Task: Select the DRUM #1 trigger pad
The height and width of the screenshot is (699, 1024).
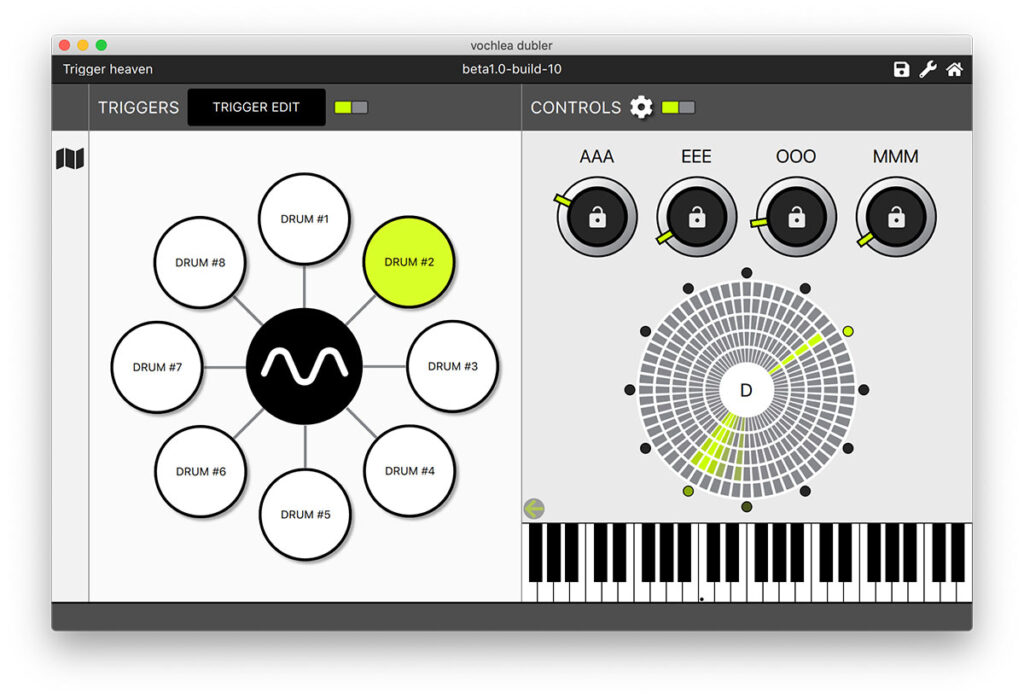Action: coord(304,218)
